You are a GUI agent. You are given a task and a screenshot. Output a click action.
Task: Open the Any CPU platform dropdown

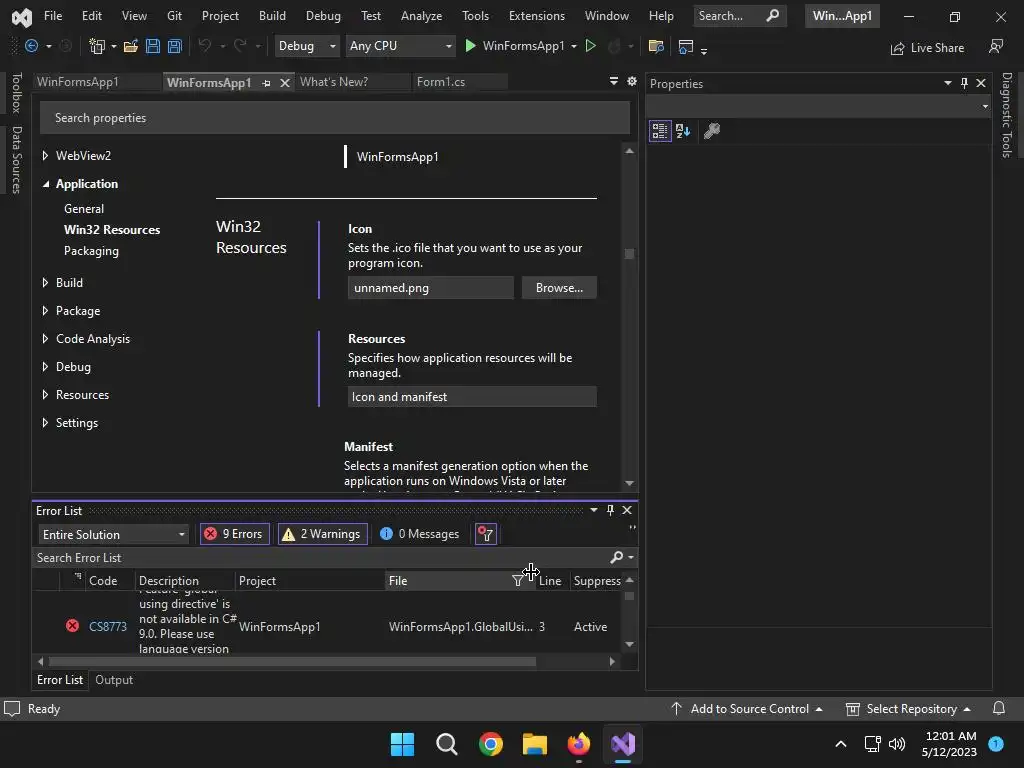pos(400,46)
